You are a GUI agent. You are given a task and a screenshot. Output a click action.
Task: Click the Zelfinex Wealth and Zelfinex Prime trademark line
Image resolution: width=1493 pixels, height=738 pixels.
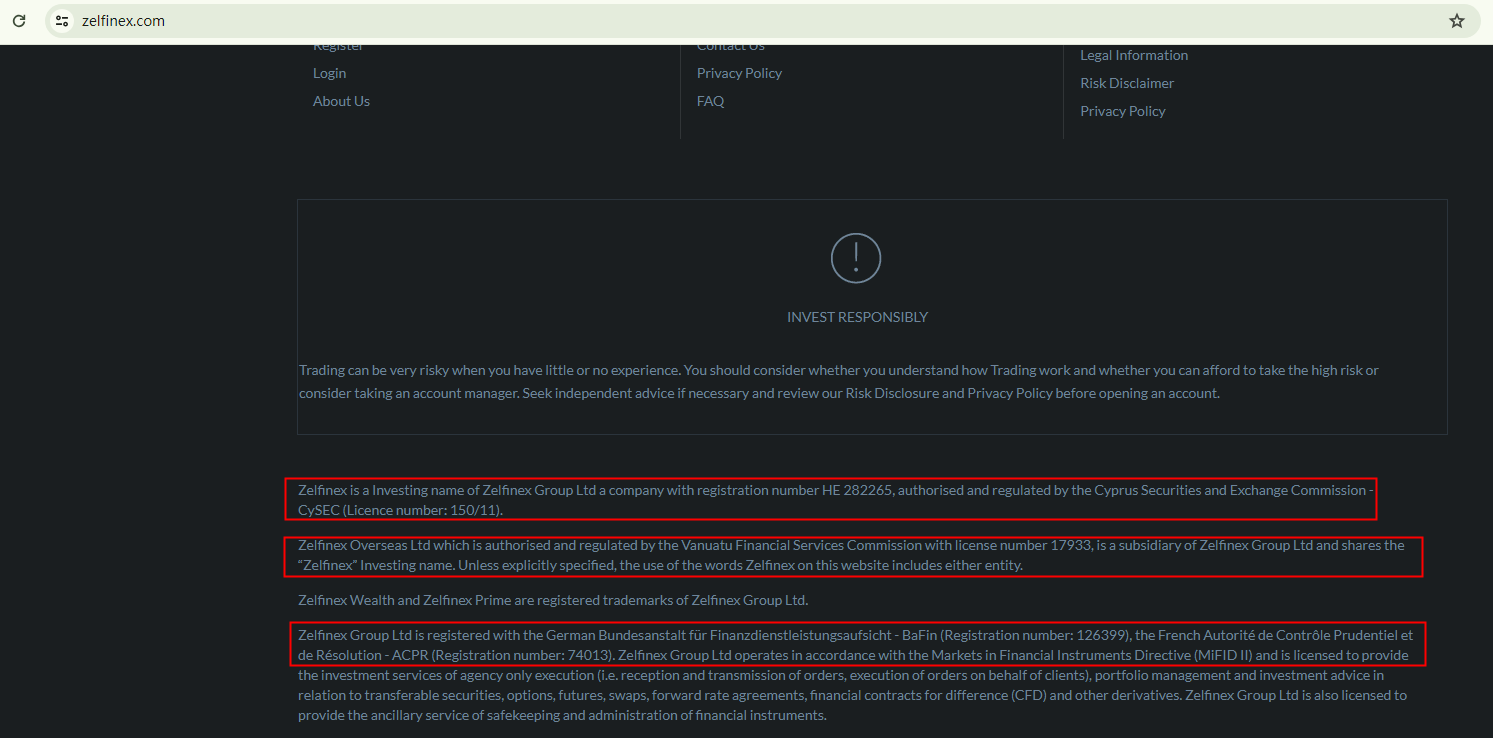553,600
